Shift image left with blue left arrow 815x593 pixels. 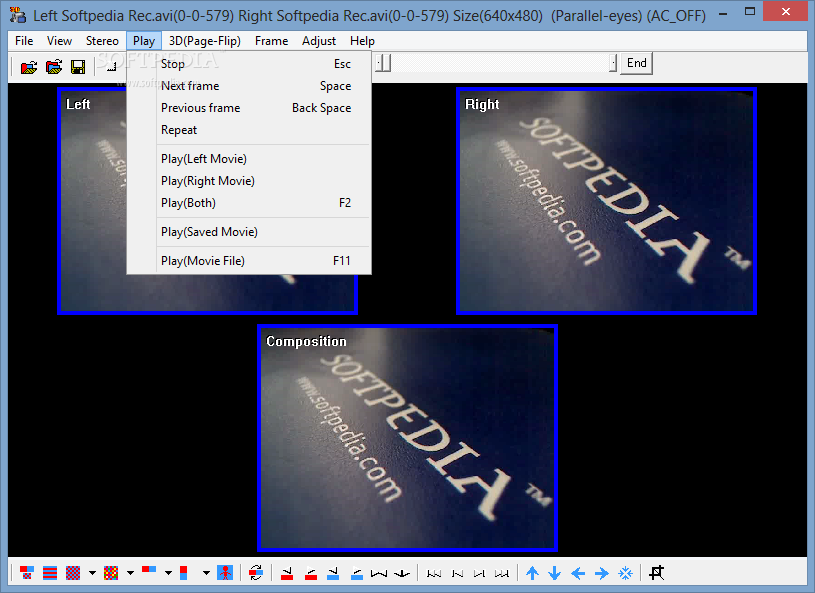point(578,573)
